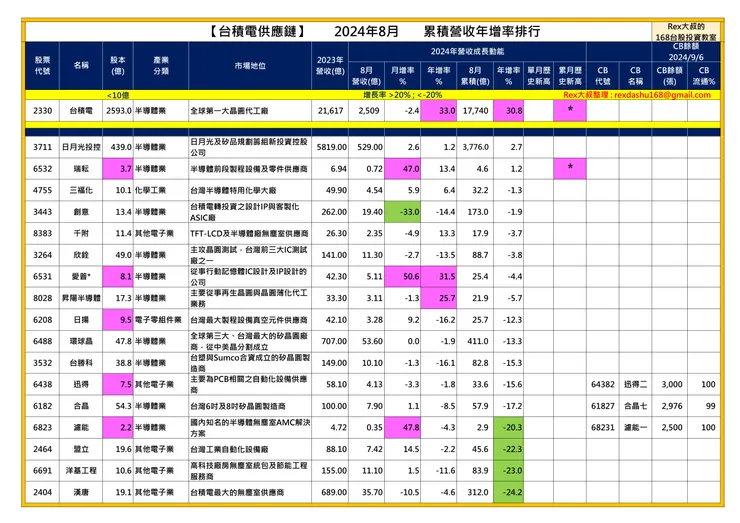
Task: Select green cumulative growth -20.3
Action: point(508,427)
